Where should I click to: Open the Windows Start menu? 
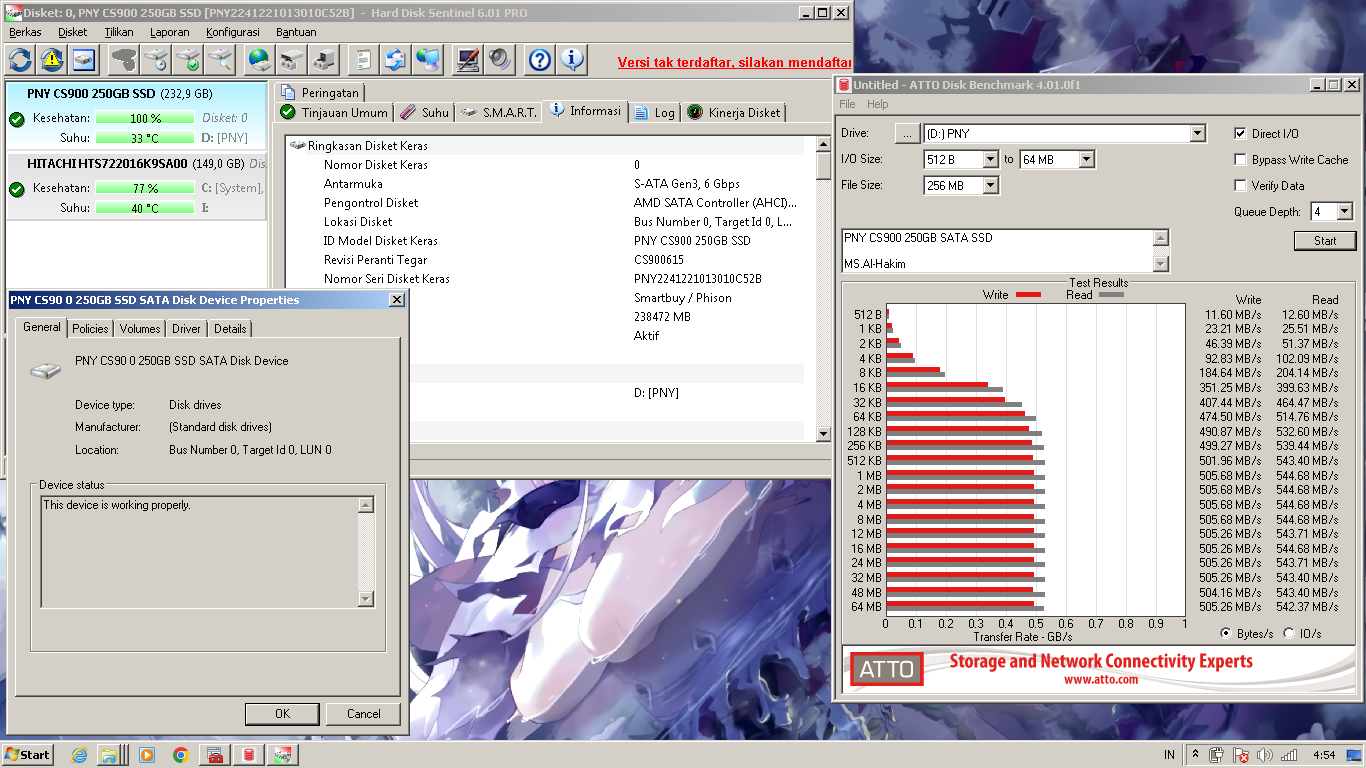tap(28, 755)
